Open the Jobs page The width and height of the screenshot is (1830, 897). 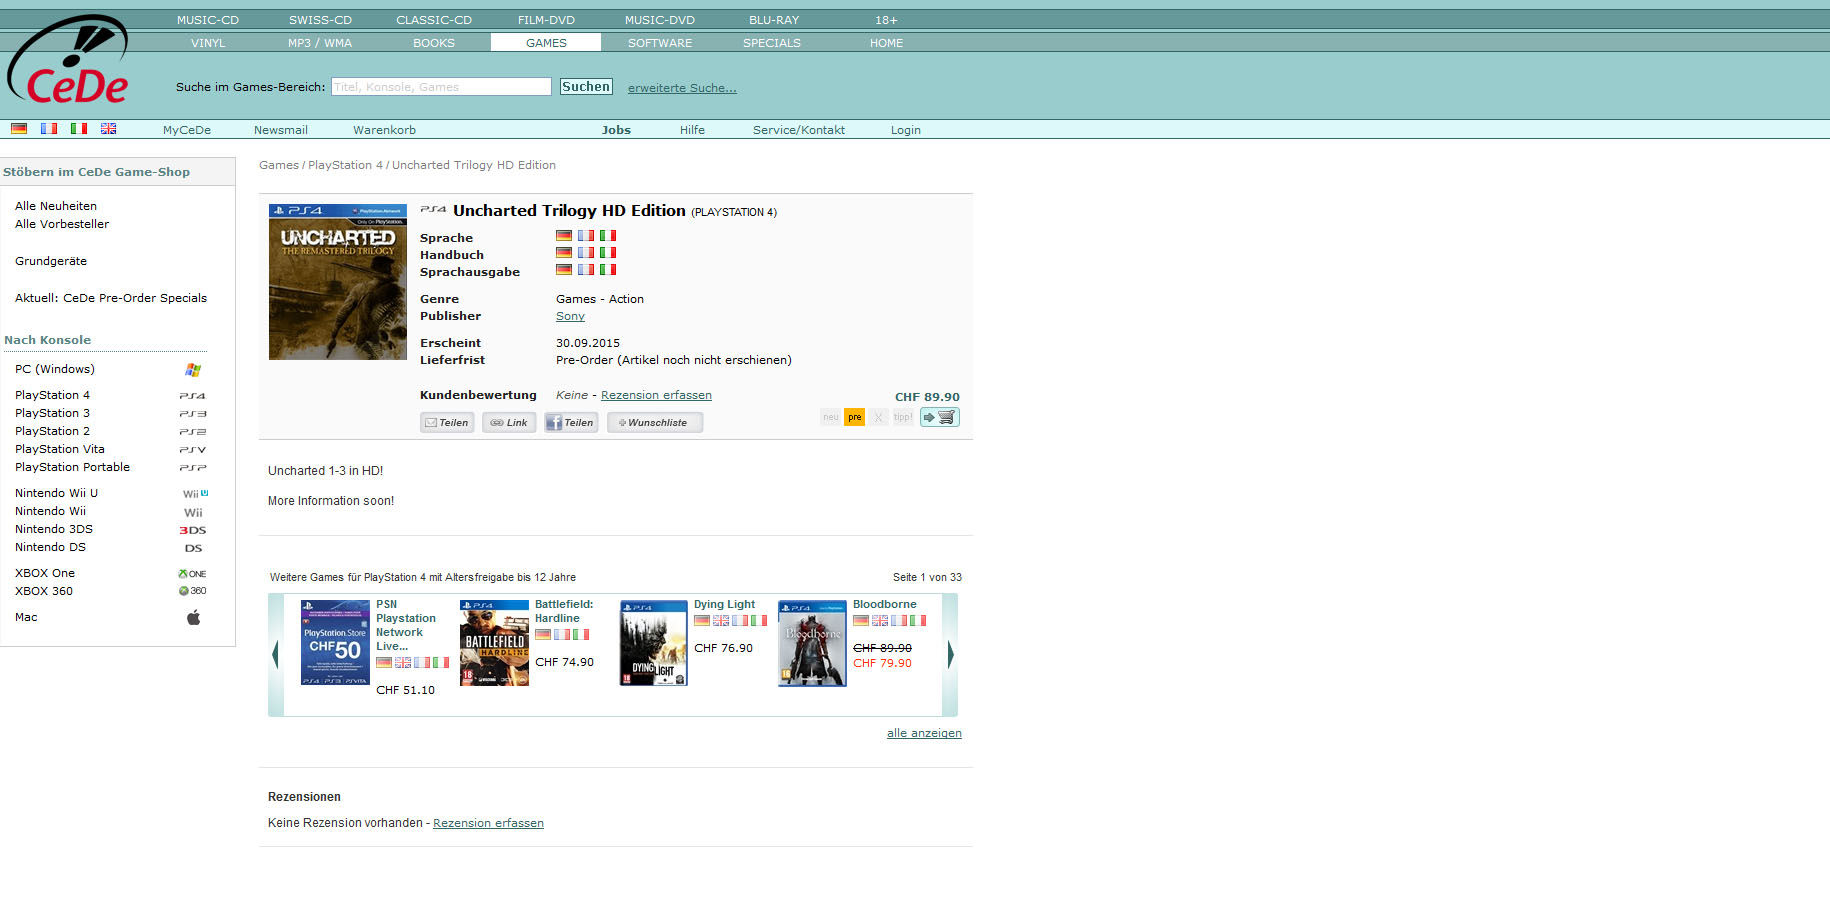tap(616, 130)
